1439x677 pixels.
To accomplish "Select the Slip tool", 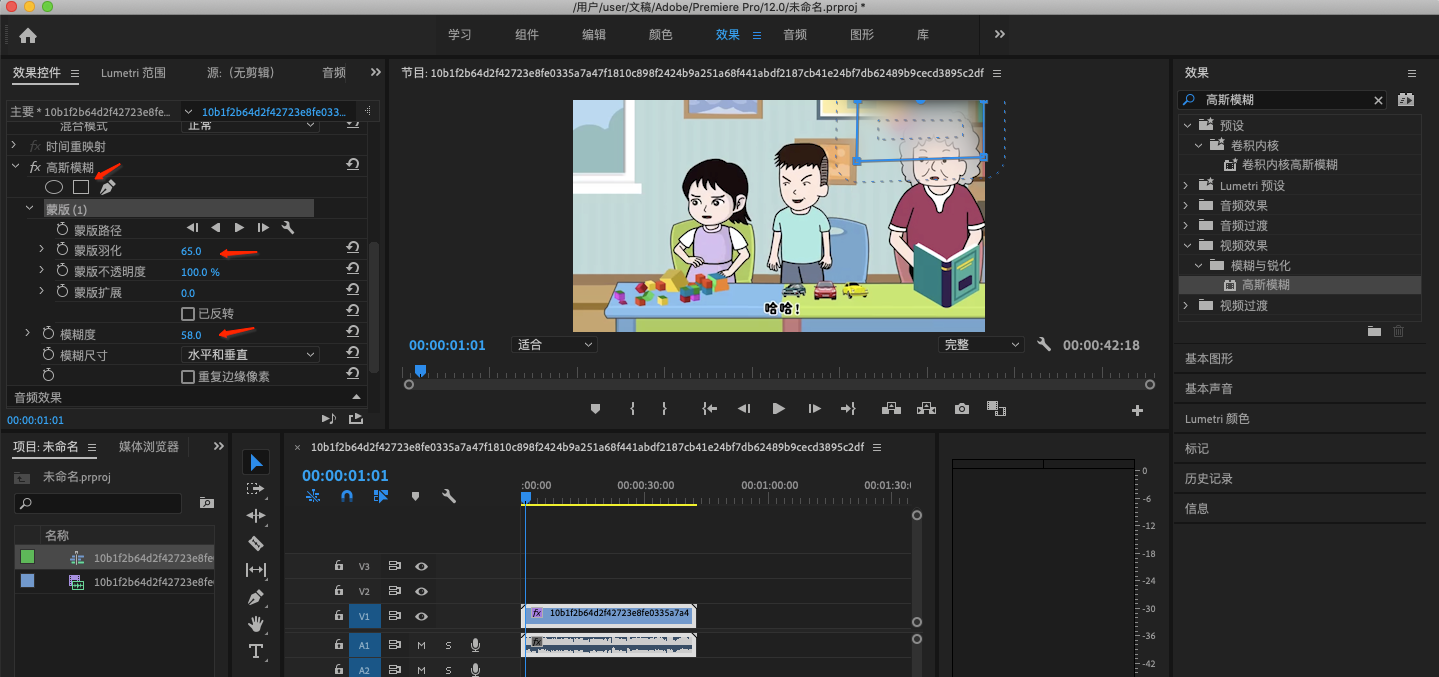I will (256, 570).
